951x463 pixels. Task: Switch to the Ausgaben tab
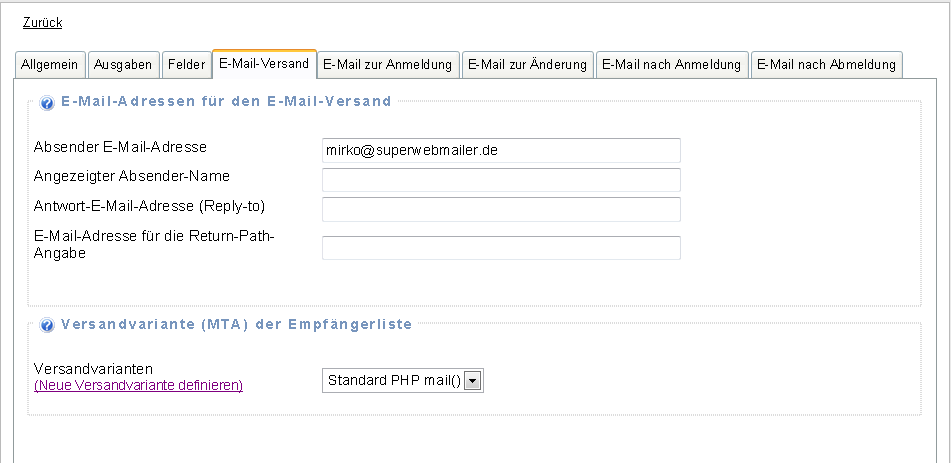(123, 65)
